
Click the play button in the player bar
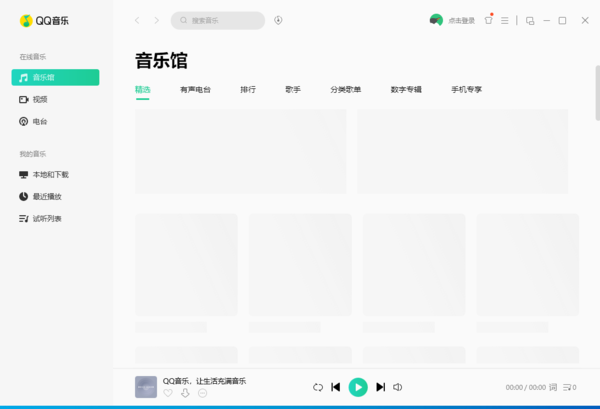358,387
